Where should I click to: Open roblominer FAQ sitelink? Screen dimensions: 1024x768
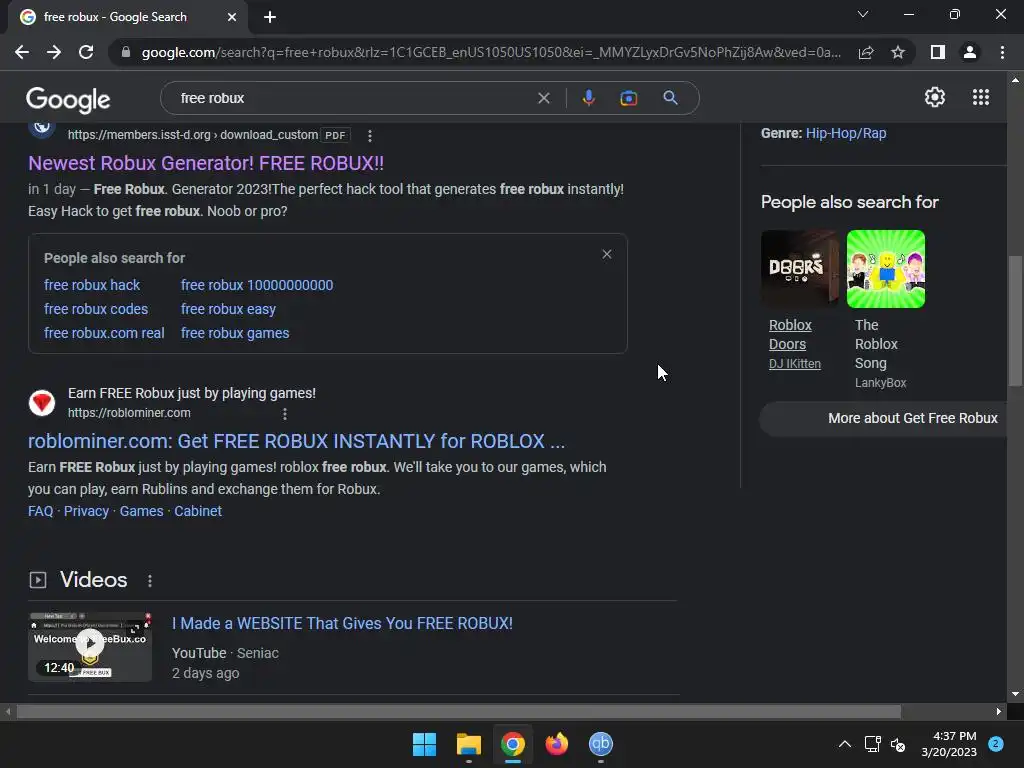(40, 511)
